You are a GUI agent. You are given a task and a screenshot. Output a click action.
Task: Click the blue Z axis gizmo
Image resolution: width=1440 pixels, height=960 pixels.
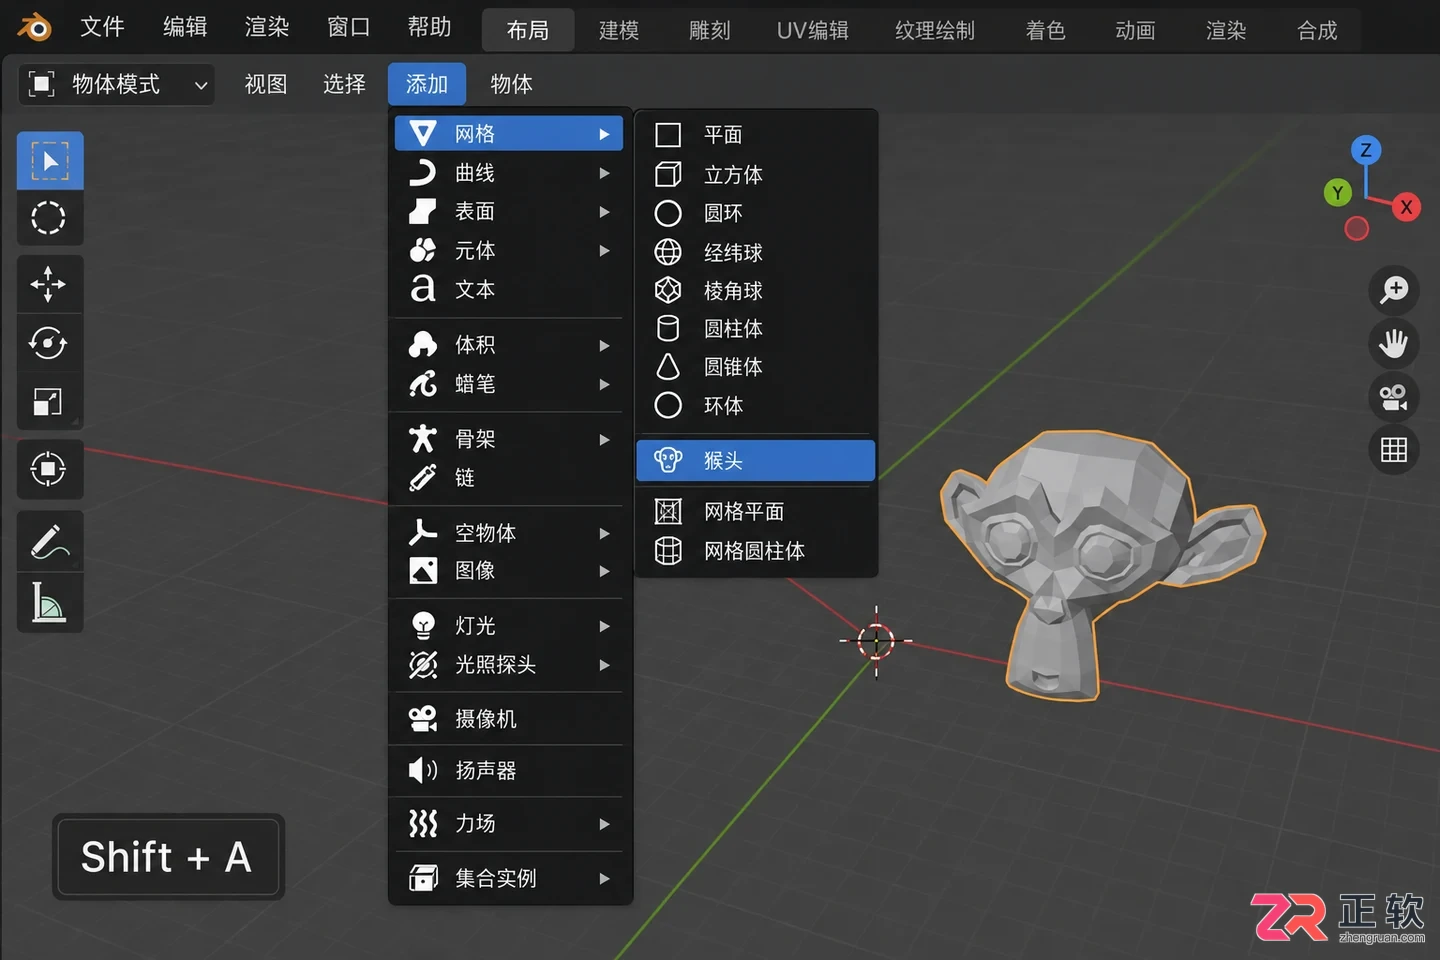pos(1366,151)
